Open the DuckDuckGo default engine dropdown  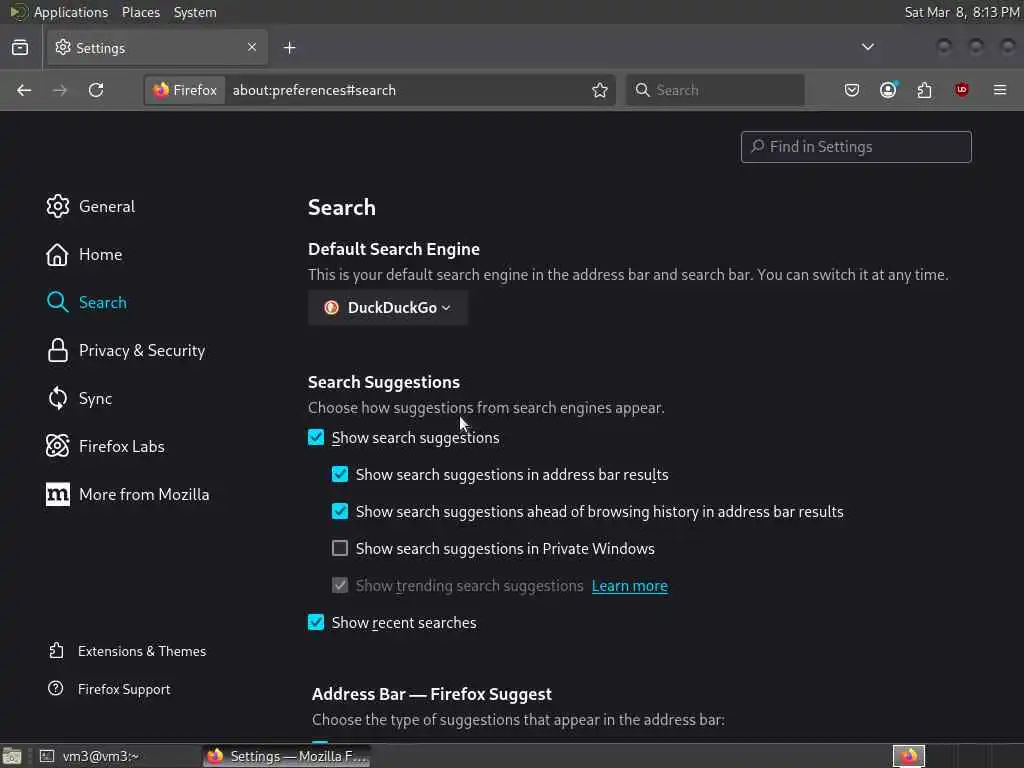[x=388, y=307]
